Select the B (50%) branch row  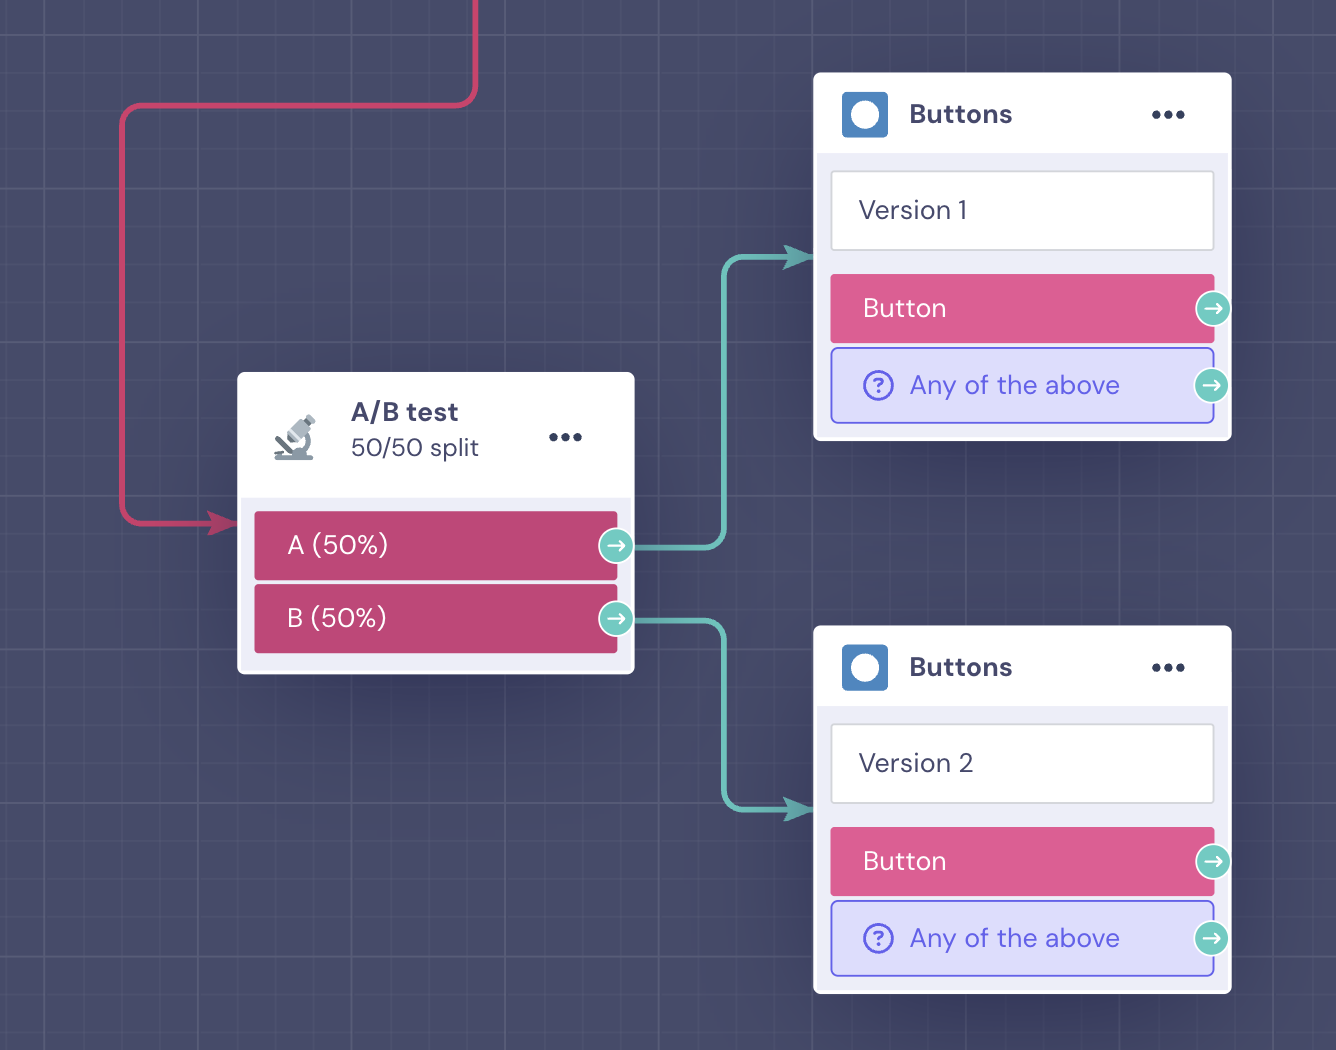436,619
